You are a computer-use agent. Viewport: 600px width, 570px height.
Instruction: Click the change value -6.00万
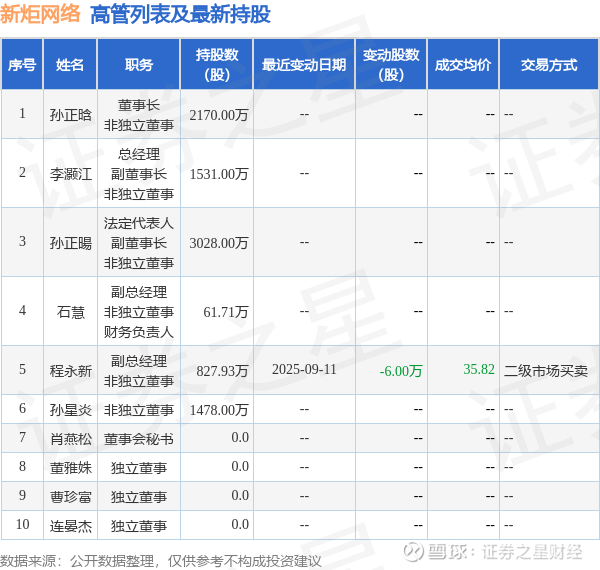pyautogui.click(x=401, y=371)
